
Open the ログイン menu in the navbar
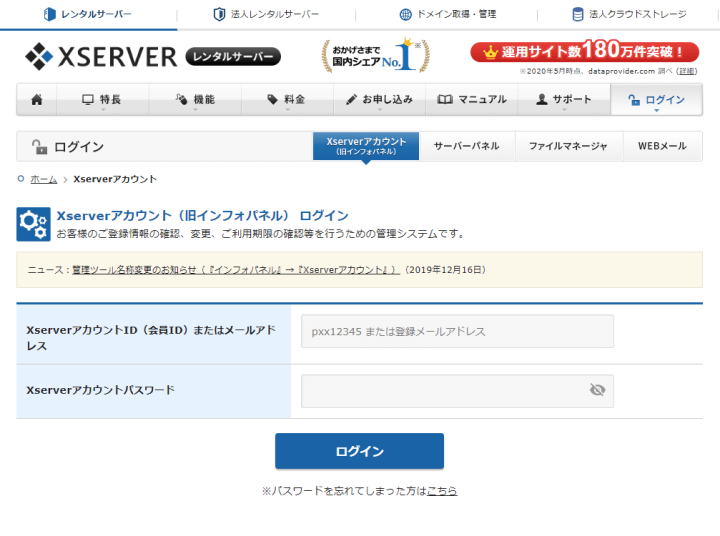click(656, 99)
